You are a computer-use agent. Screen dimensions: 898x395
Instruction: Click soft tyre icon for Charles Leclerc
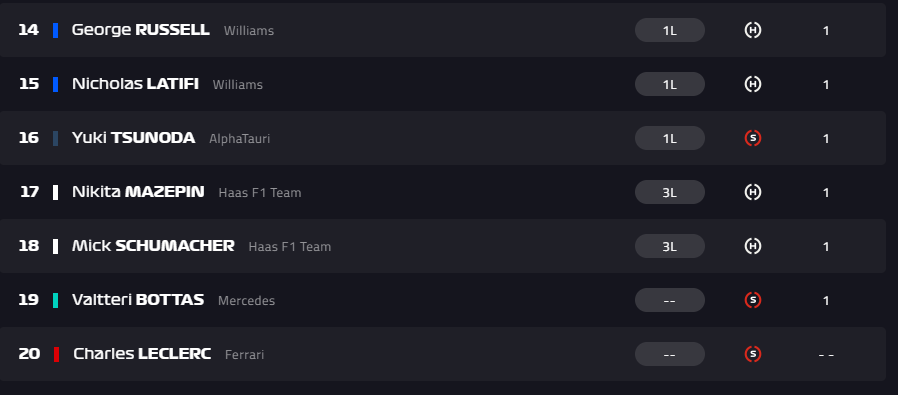point(753,354)
